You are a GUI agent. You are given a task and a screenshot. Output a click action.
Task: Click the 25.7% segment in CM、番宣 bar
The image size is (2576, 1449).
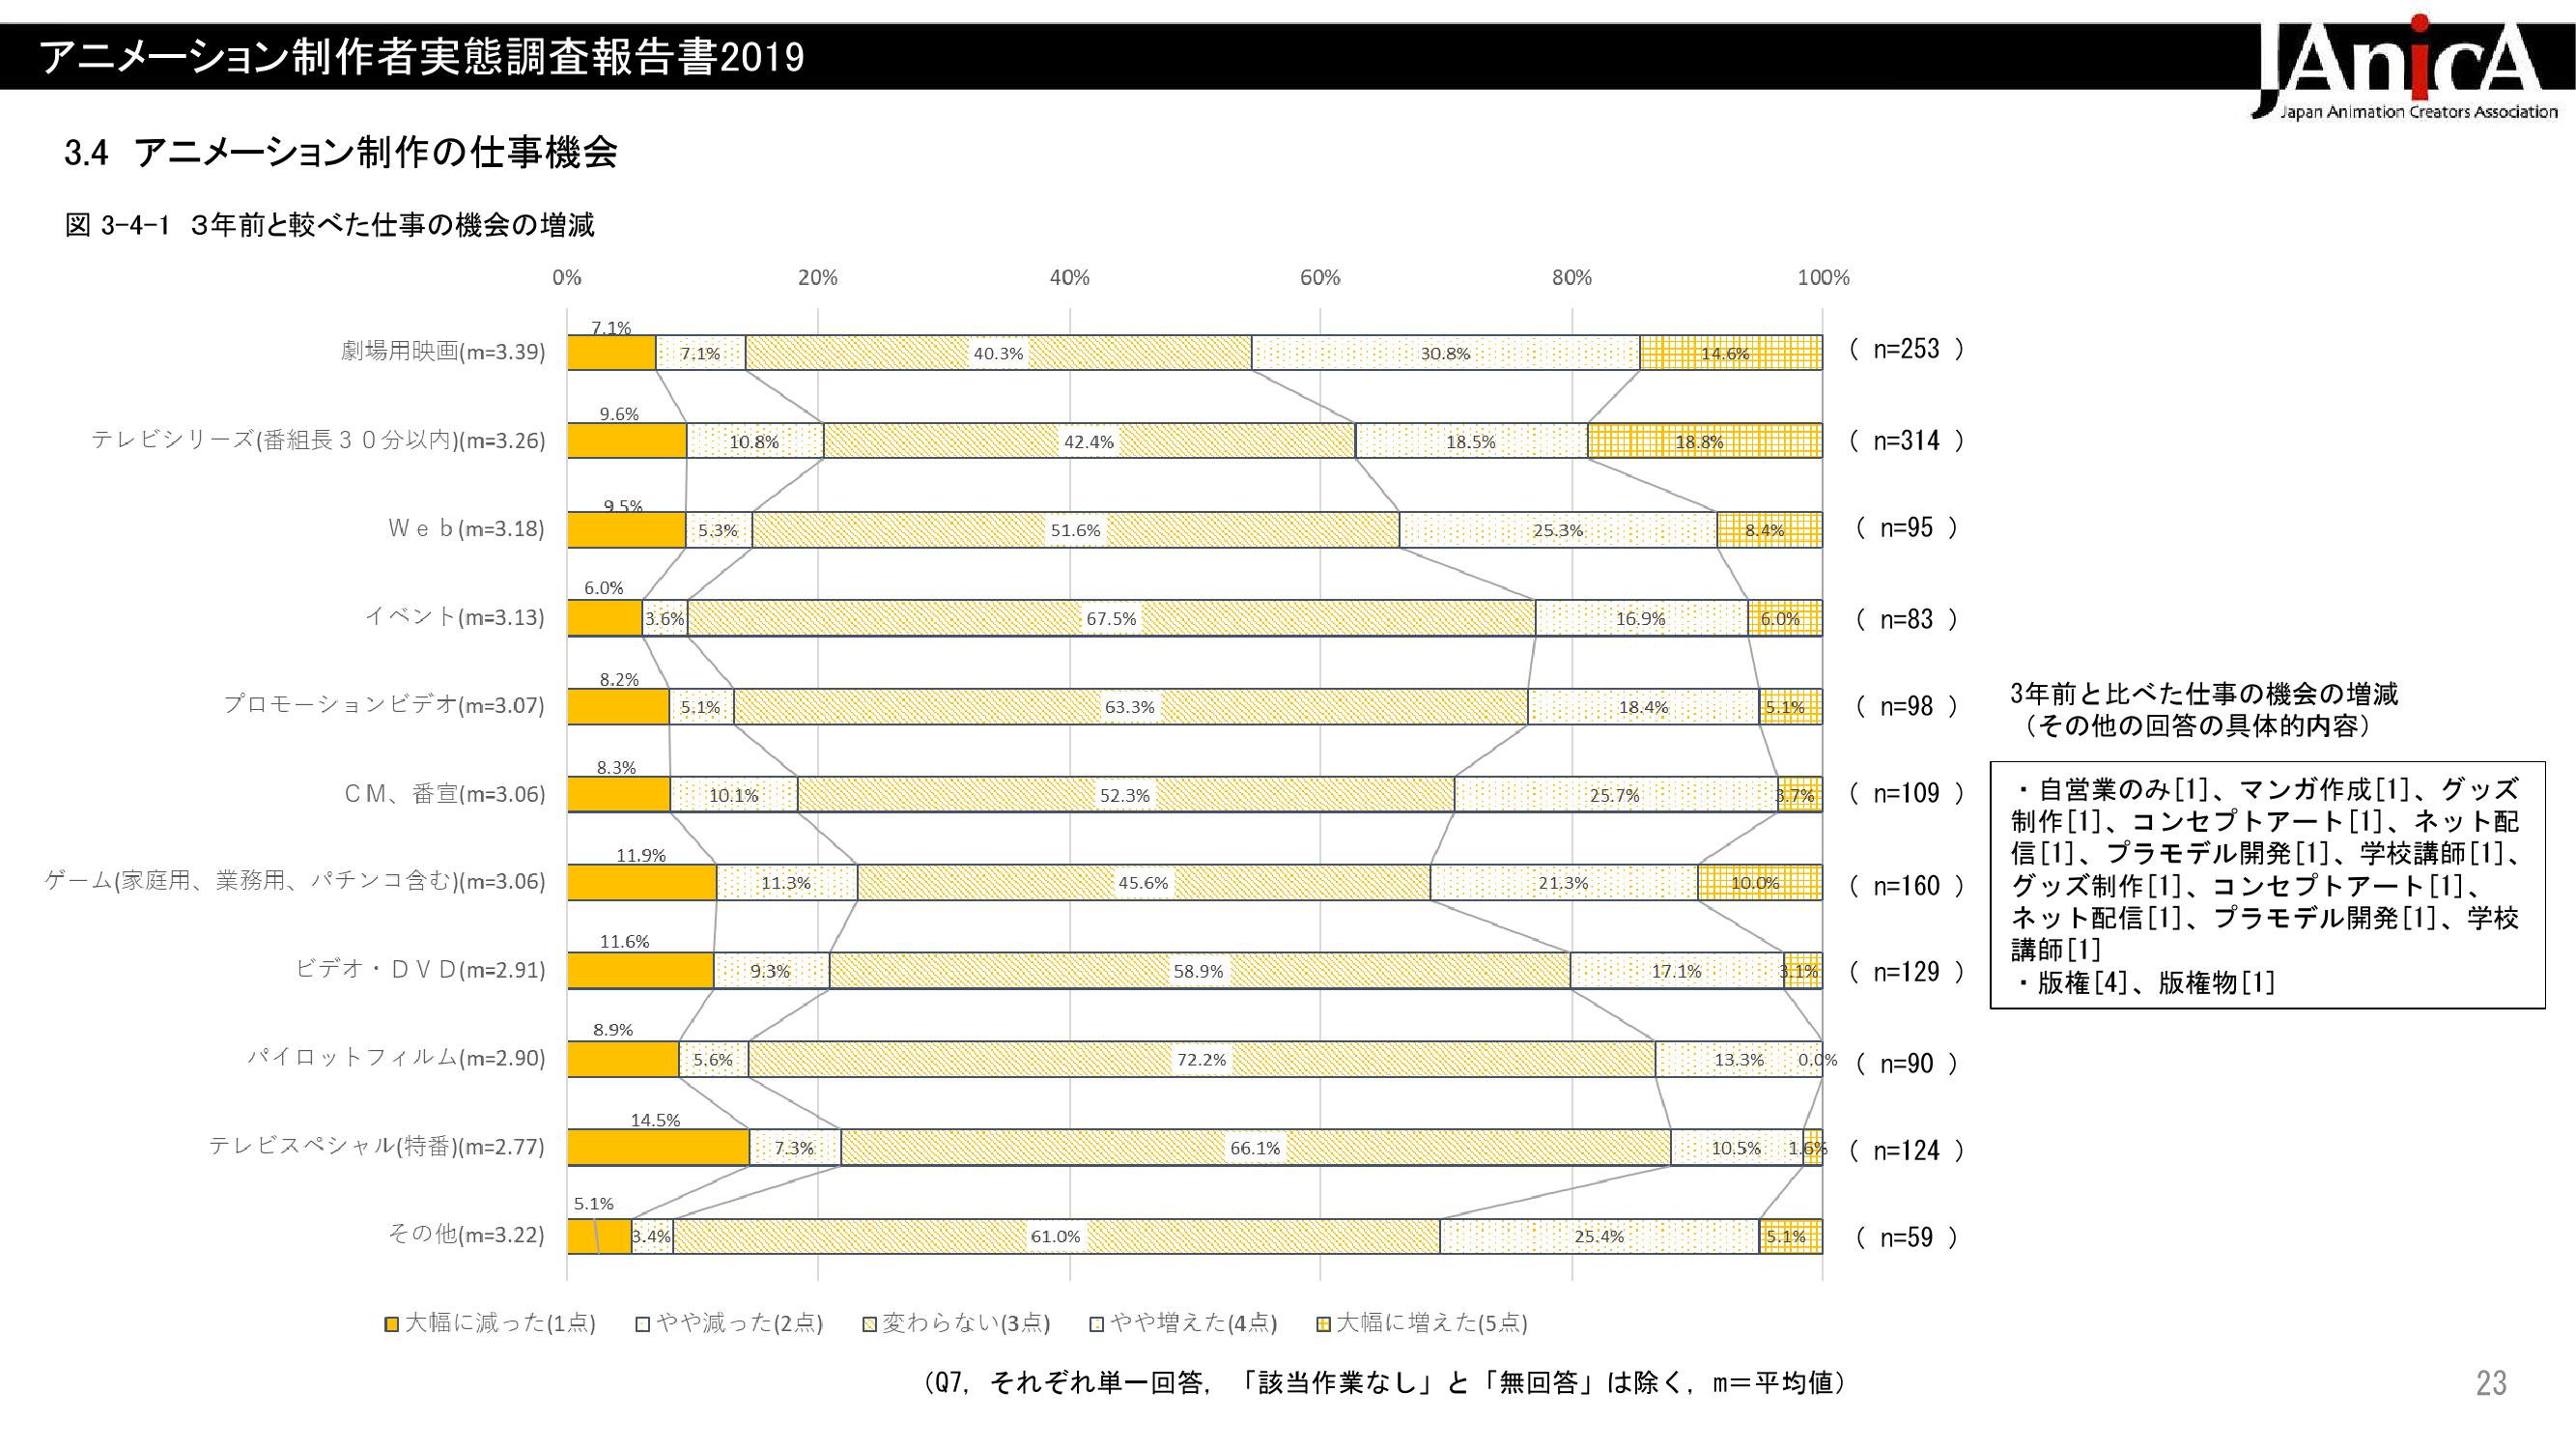pos(1616,795)
